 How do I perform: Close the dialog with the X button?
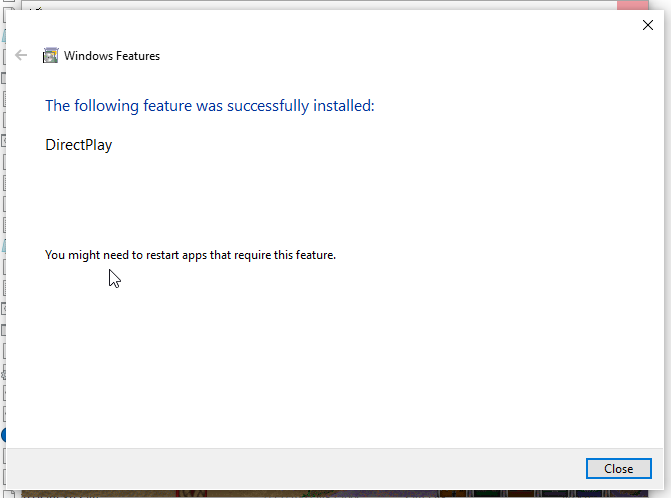647,25
